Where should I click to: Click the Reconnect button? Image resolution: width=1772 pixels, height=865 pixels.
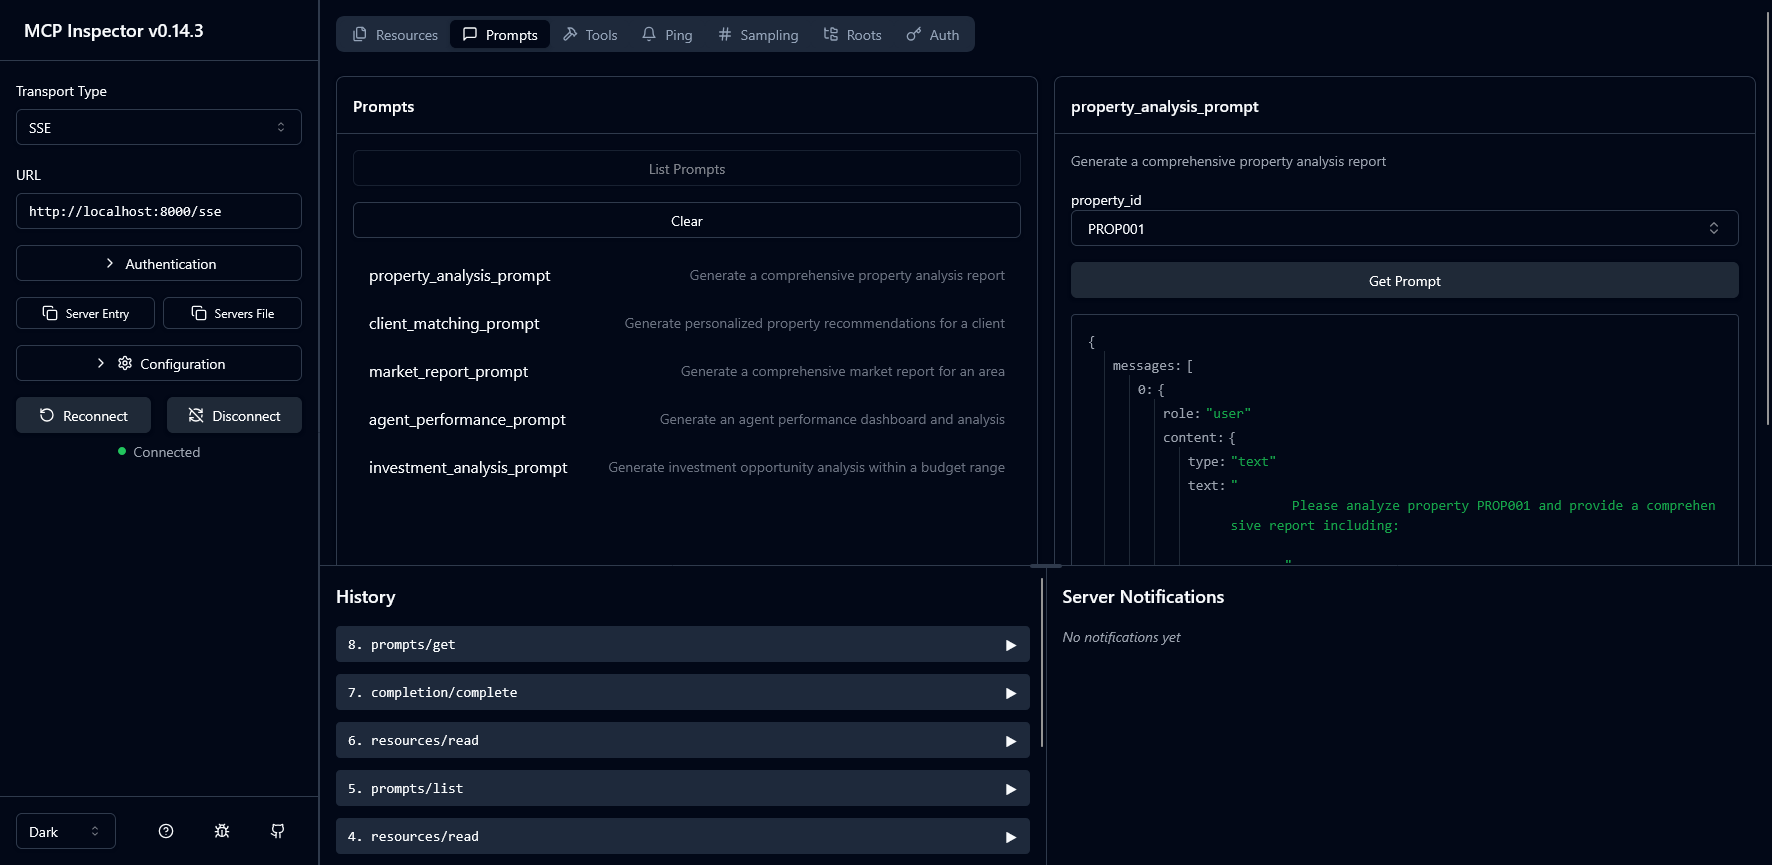pyautogui.click(x=83, y=415)
